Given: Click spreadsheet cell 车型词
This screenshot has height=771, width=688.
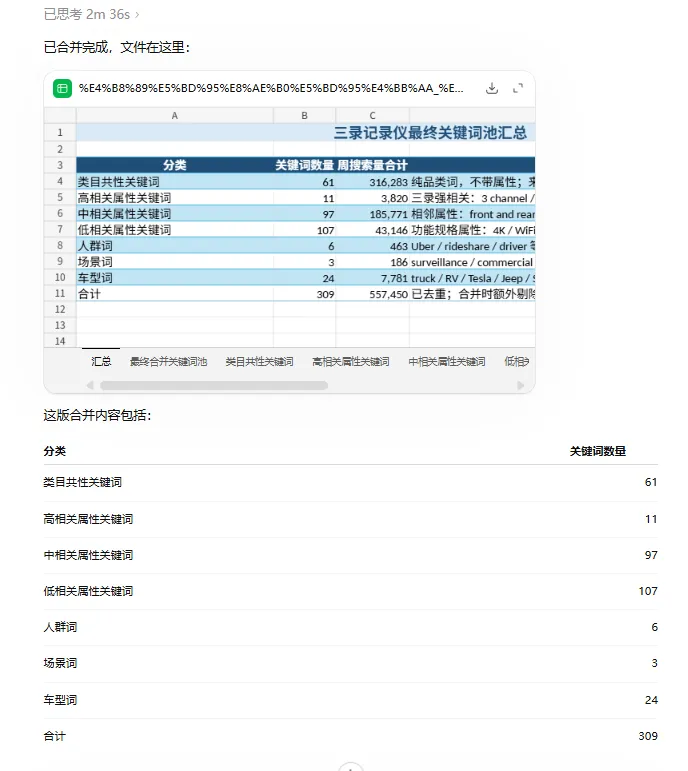Looking at the screenshot, I should point(175,278).
